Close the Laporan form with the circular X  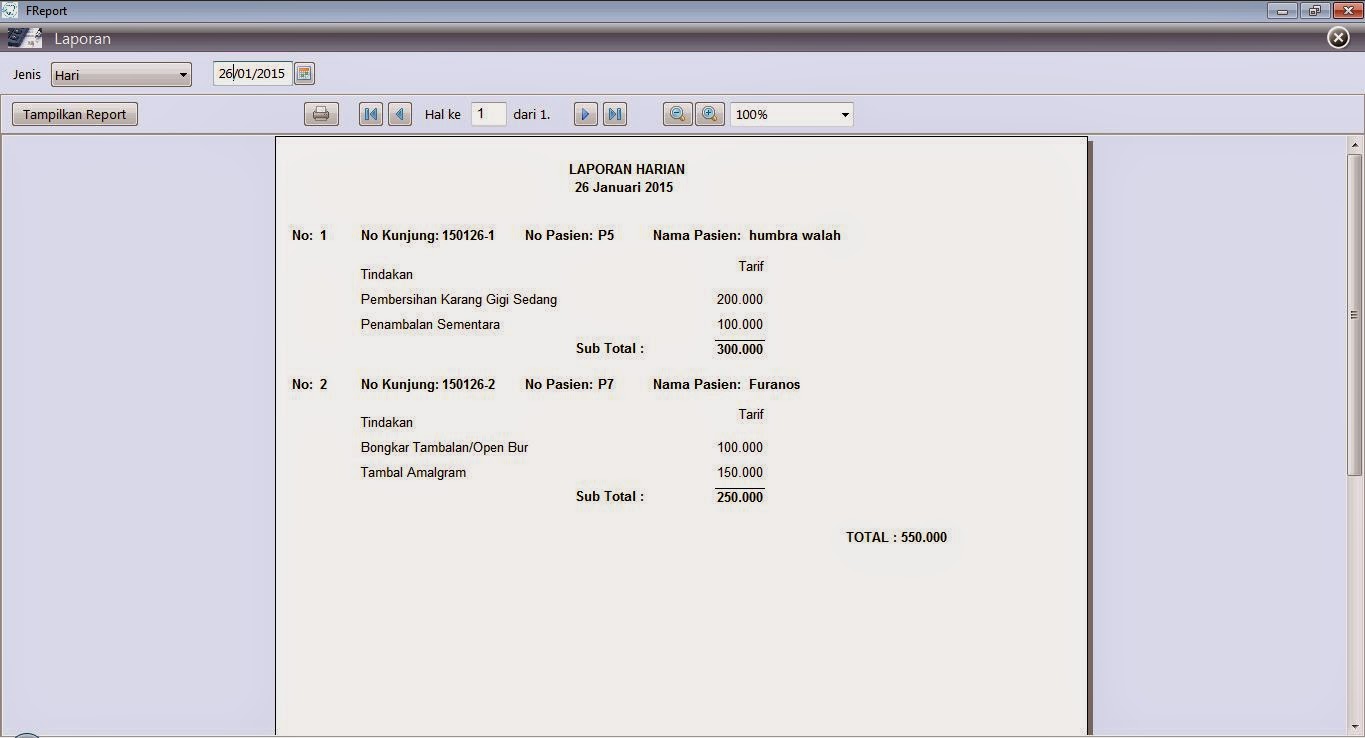[1338, 37]
